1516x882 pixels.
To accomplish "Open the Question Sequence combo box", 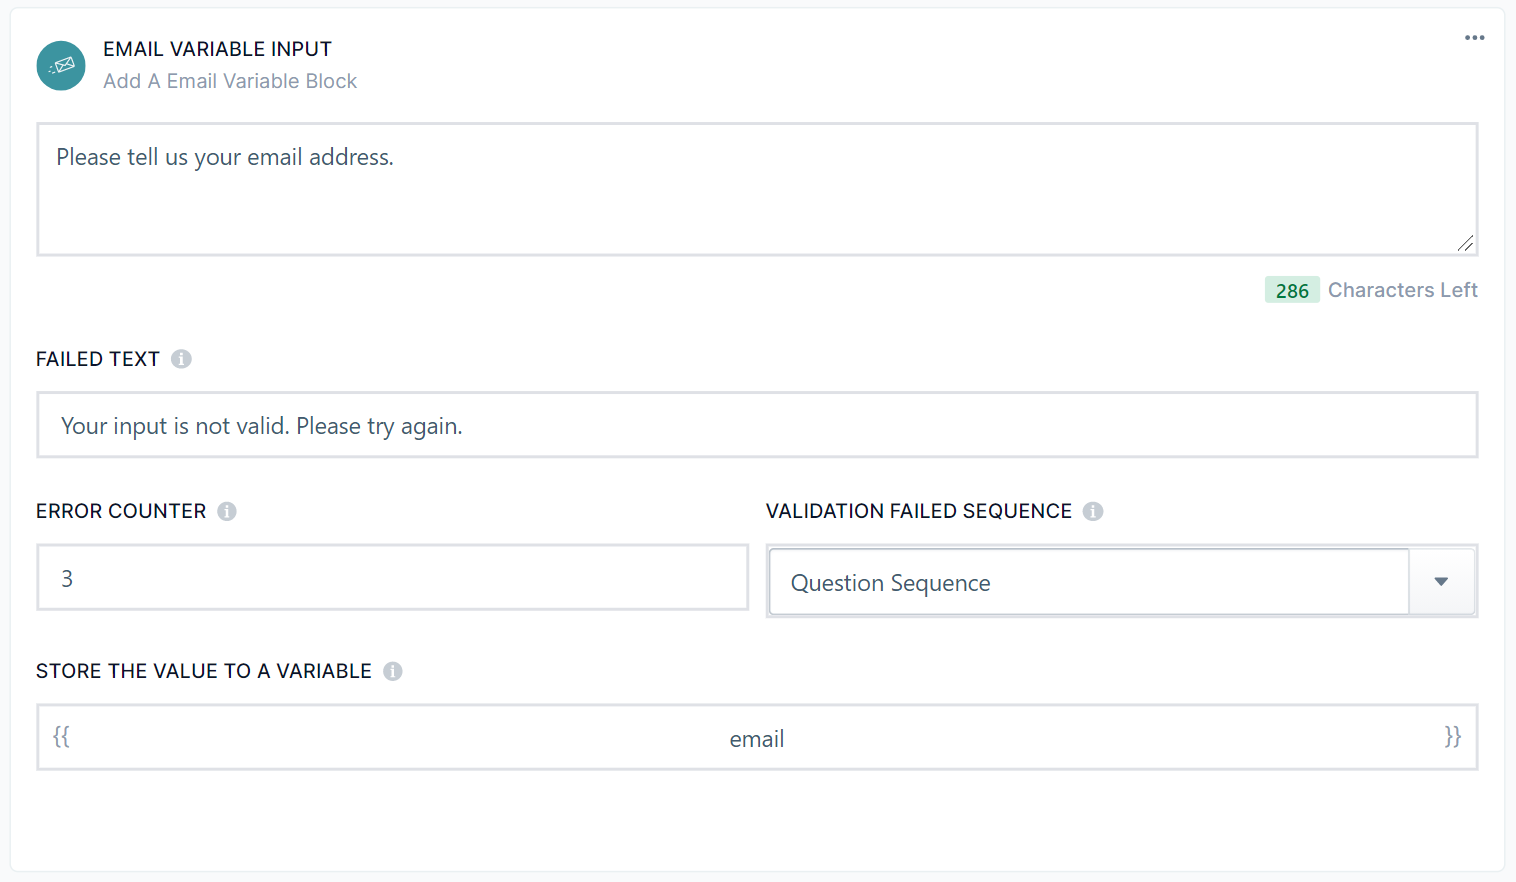I will 1088,582.
